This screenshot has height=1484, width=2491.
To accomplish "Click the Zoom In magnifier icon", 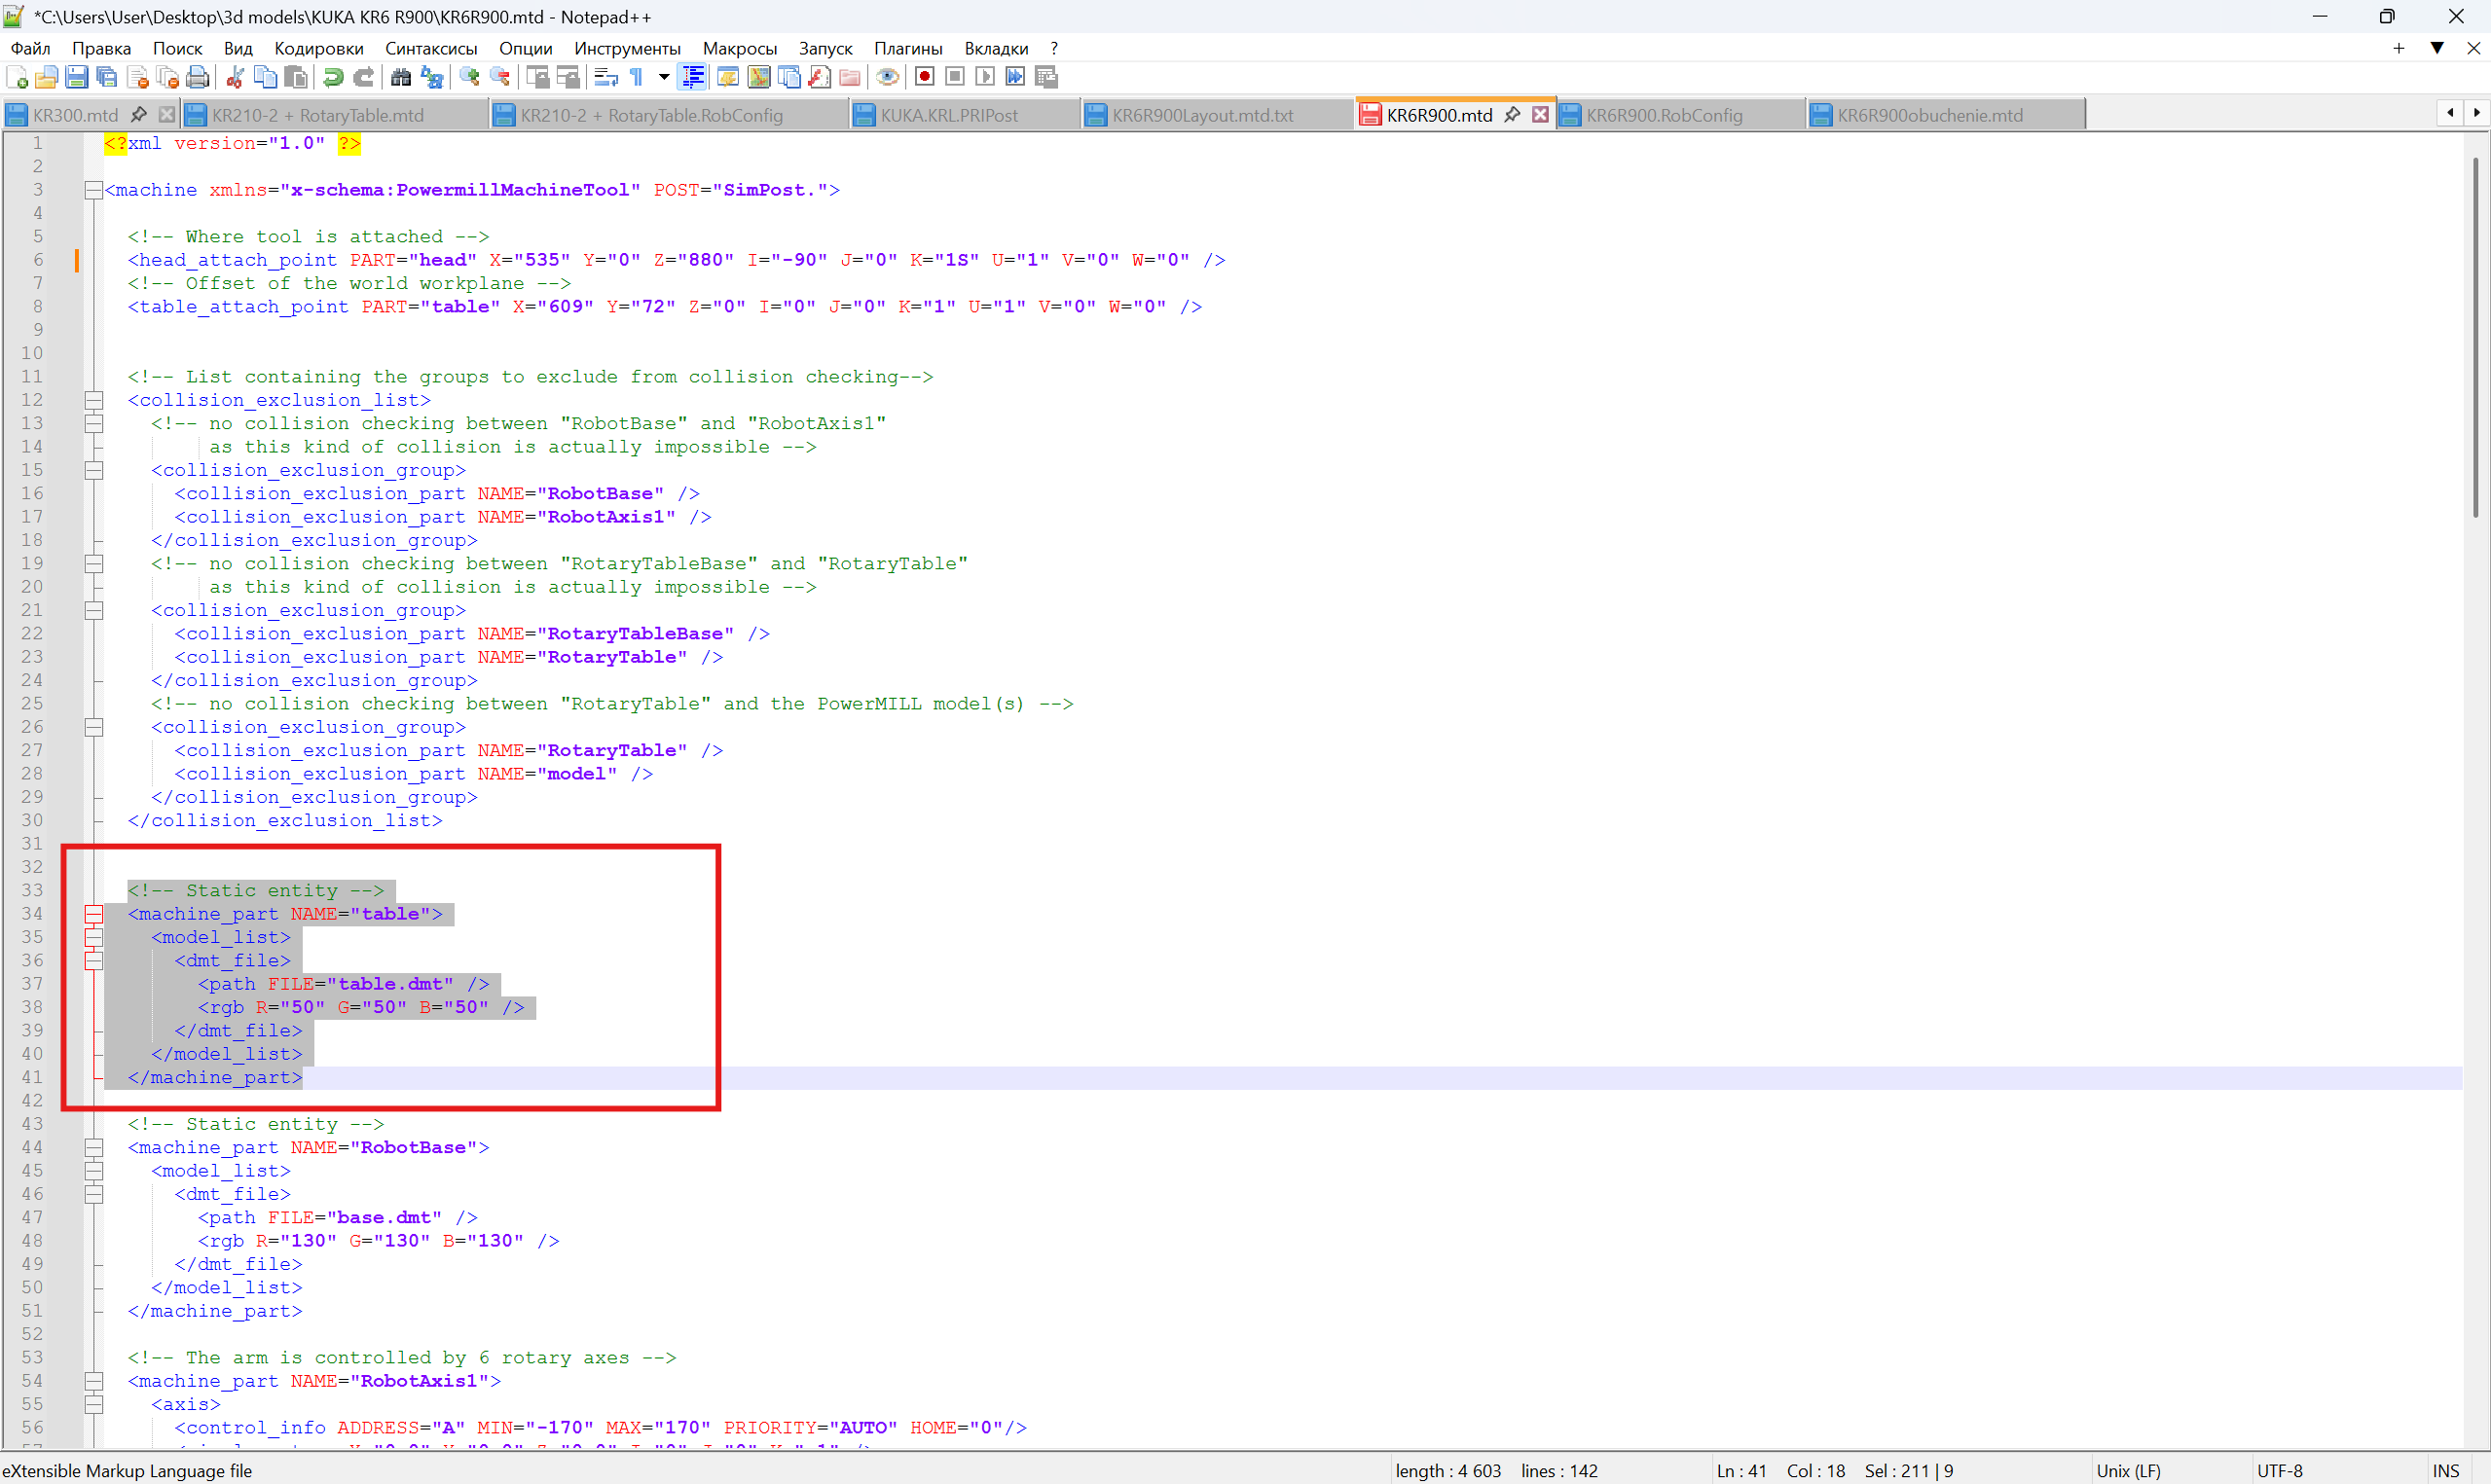I will pos(469,77).
